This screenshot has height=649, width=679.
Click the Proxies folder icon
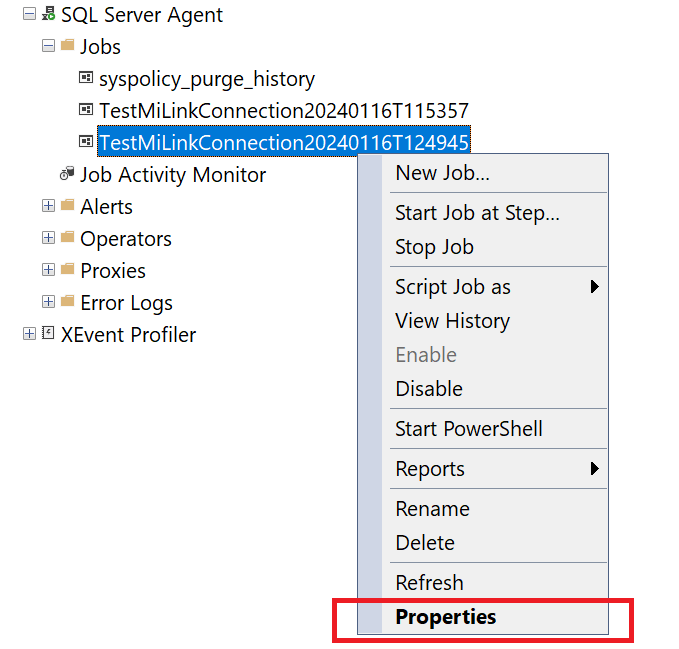tap(68, 269)
